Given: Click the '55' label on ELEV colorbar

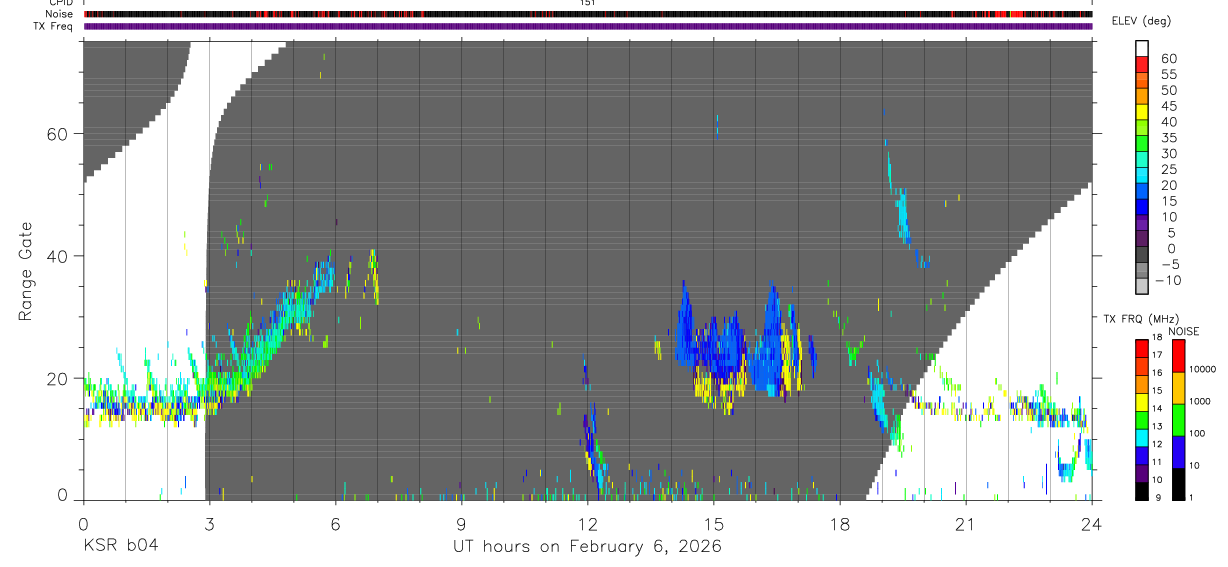Looking at the screenshot, I should tap(1167, 74).
